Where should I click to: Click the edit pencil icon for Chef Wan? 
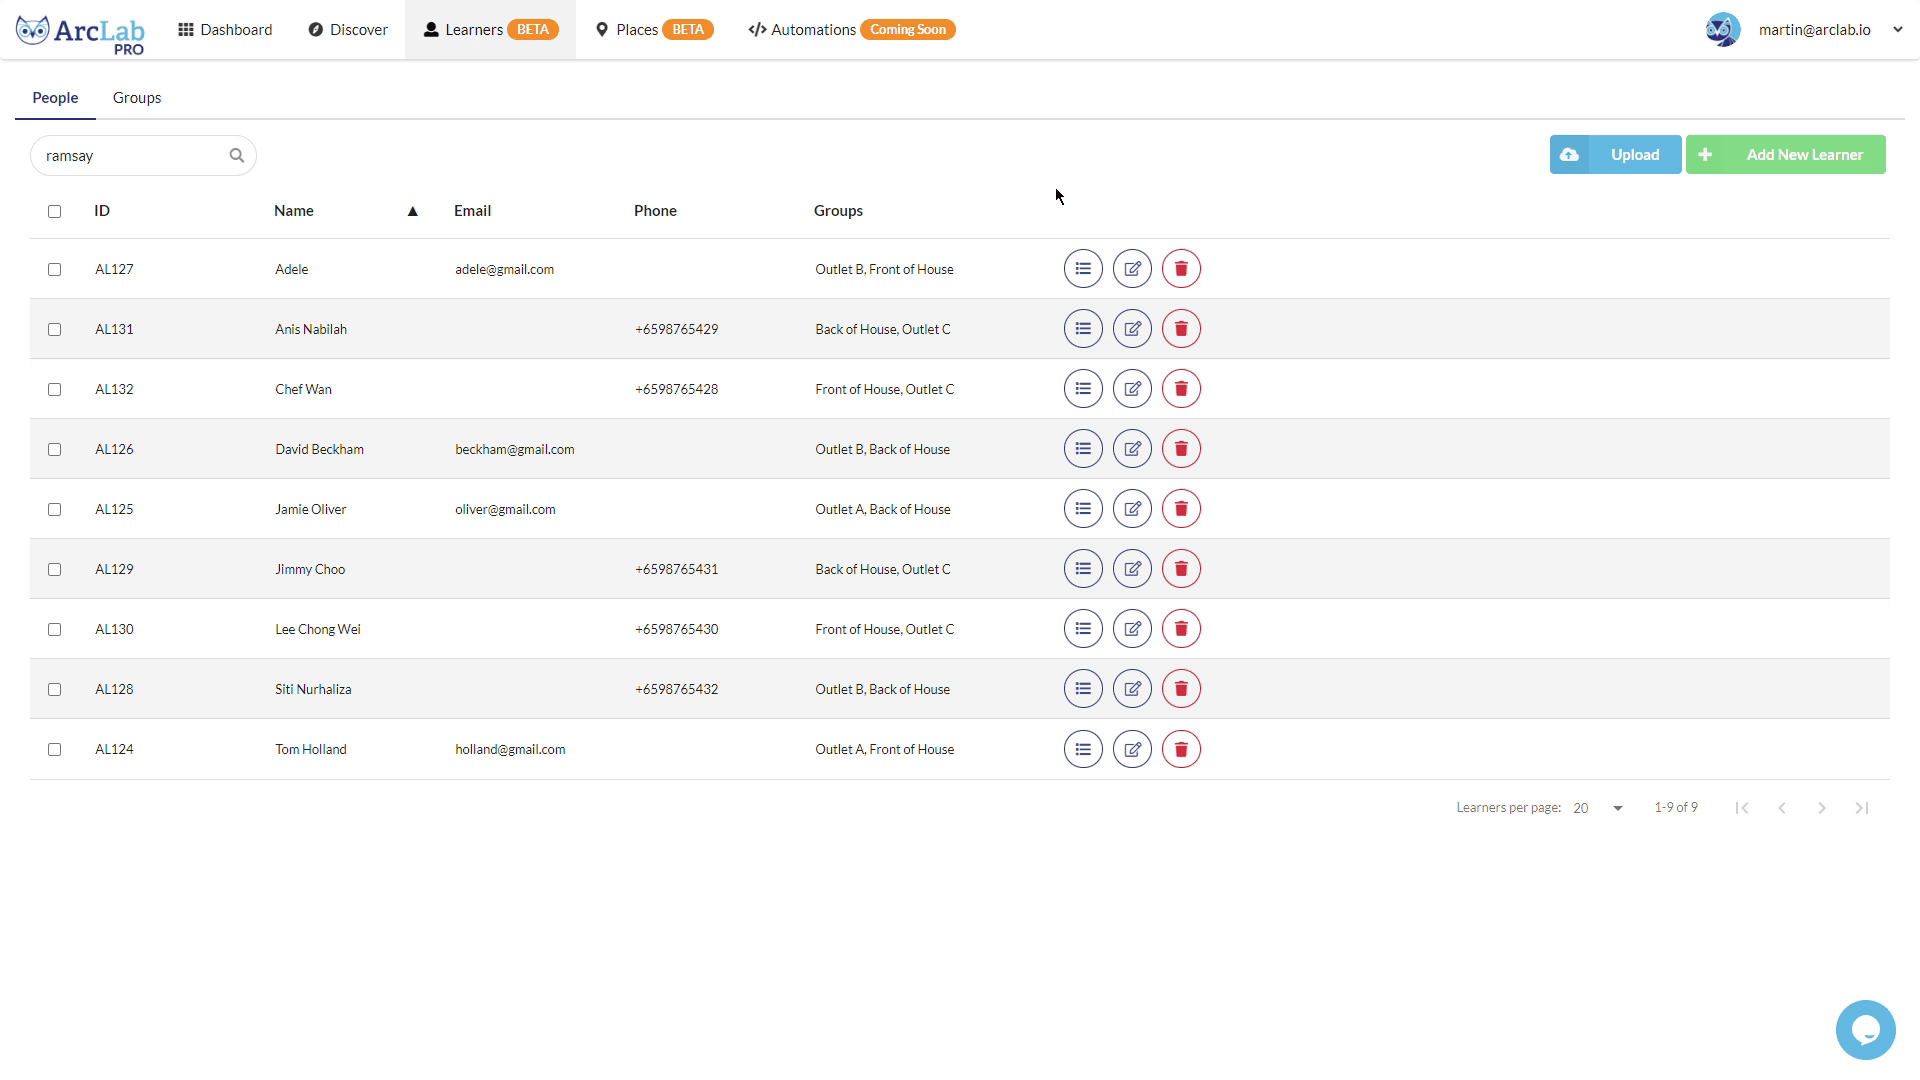point(1132,389)
